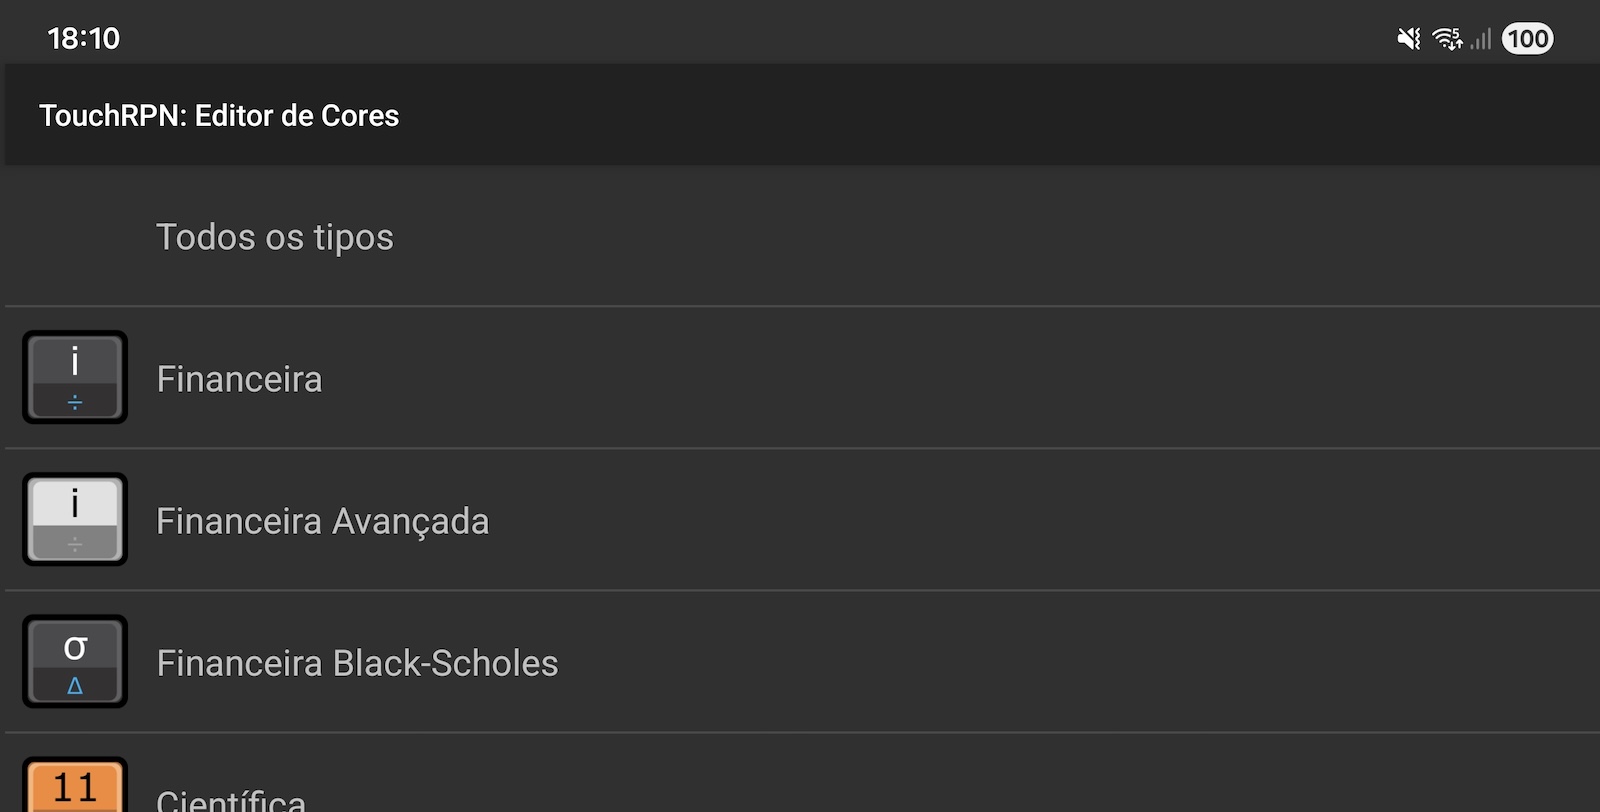Select the Todos os tipos entry
The image size is (1600, 812).
click(x=275, y=237)
